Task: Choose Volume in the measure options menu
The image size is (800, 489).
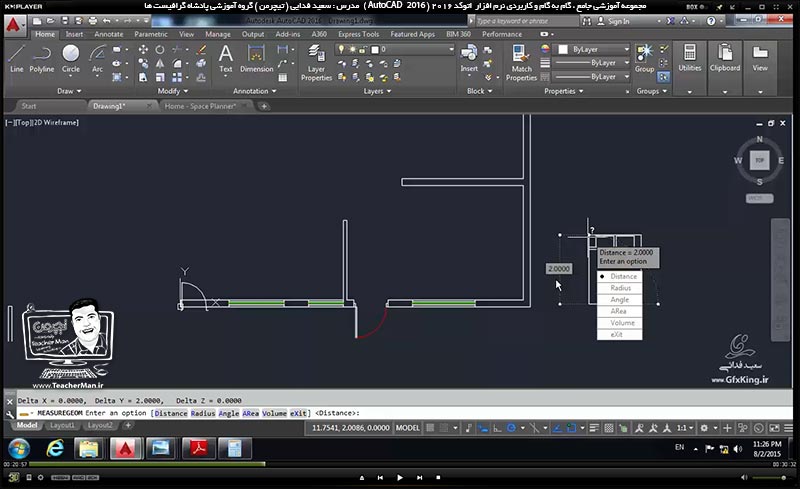Action: click(x=620, y=323)
